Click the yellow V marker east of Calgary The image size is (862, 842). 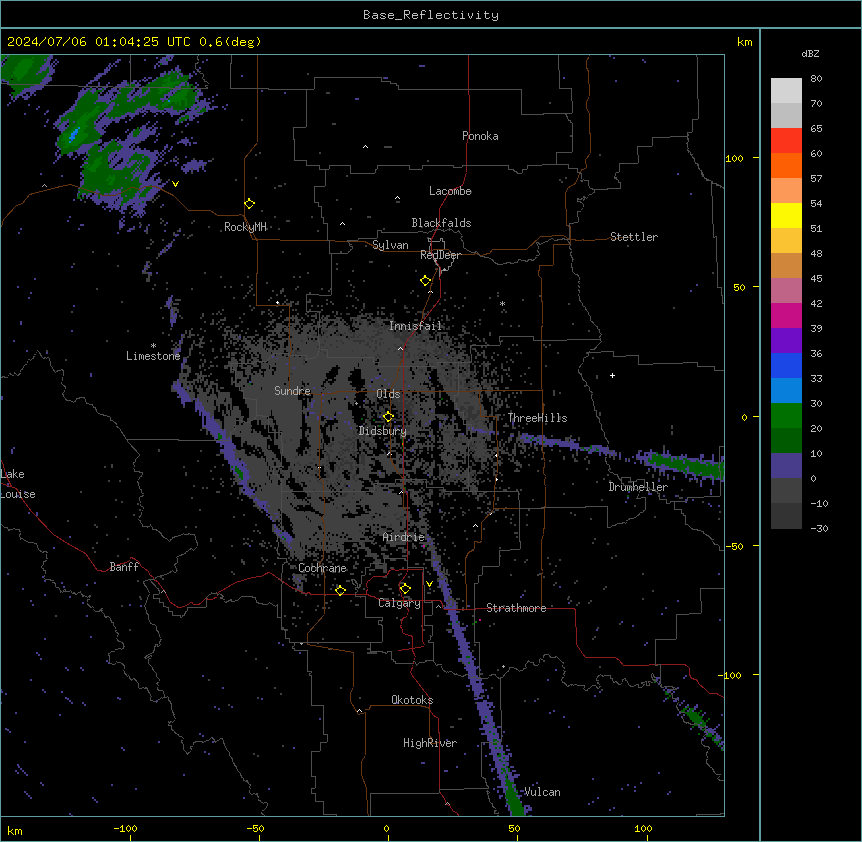pyautogui.click(x=429, y=584)
